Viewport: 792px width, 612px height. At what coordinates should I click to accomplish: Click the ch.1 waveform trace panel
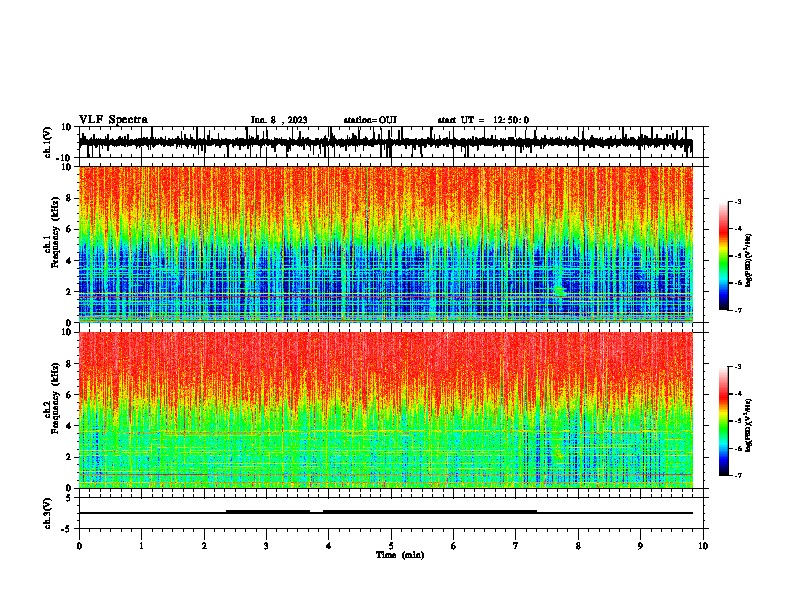tap(391, 142)
